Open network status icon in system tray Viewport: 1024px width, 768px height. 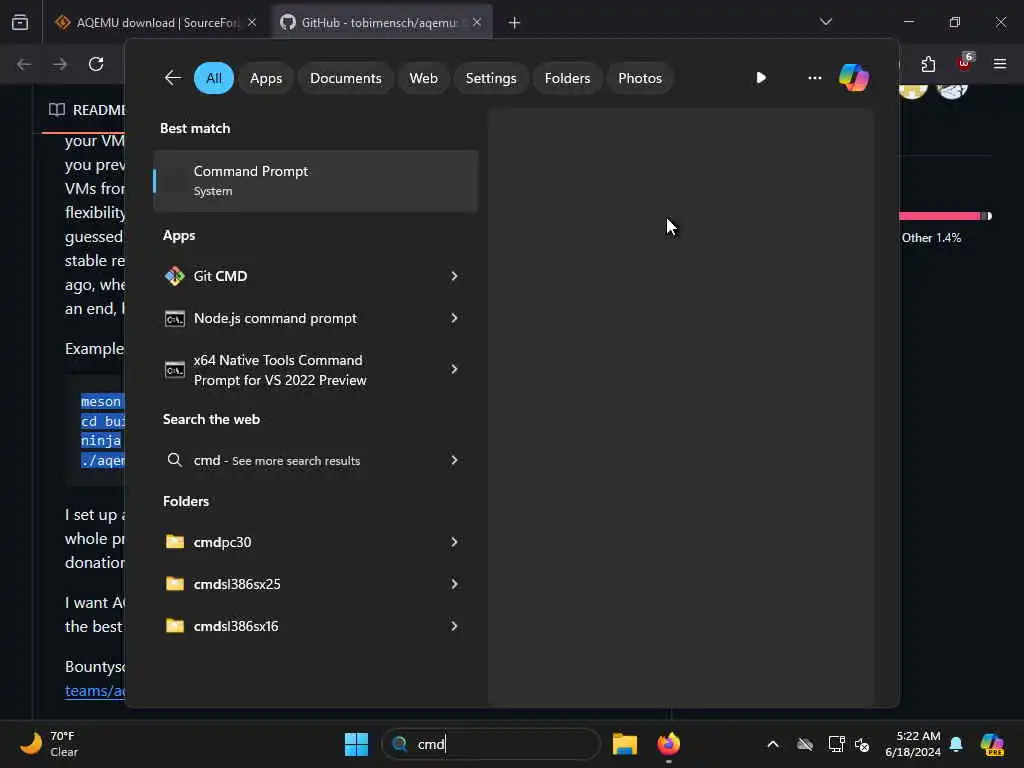[836, 744]
